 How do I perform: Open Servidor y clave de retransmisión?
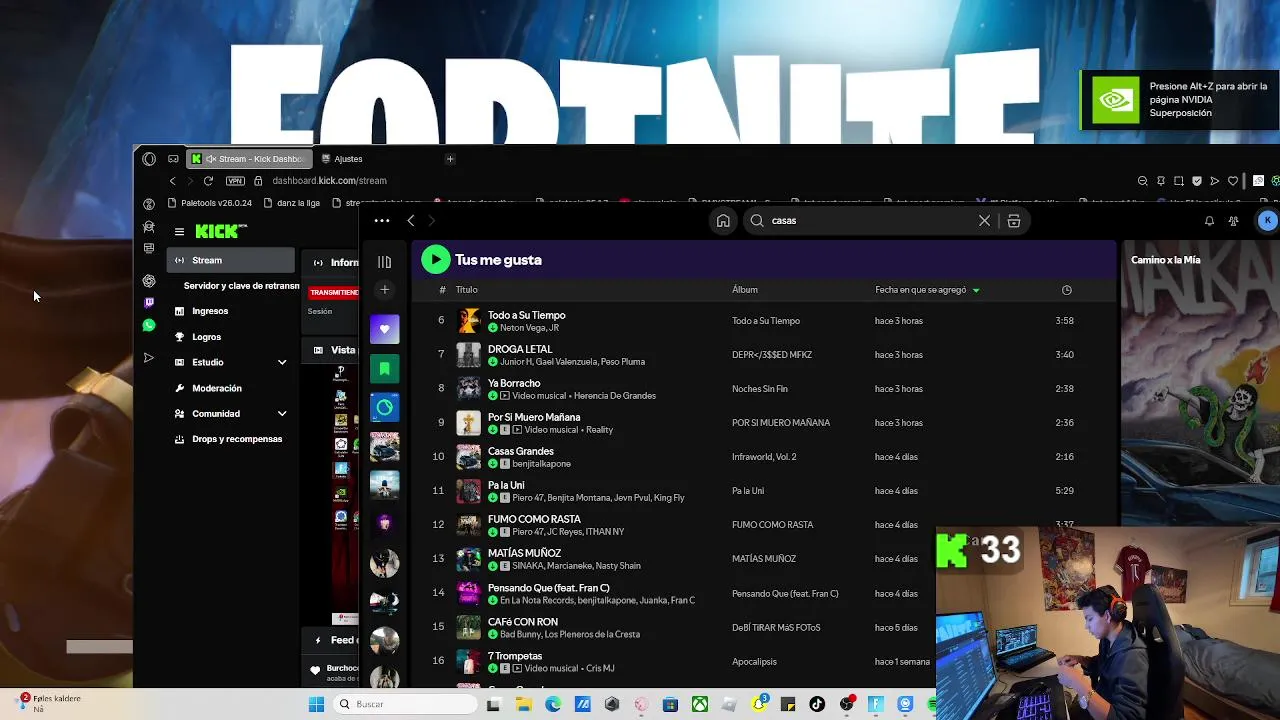(241, 286)
